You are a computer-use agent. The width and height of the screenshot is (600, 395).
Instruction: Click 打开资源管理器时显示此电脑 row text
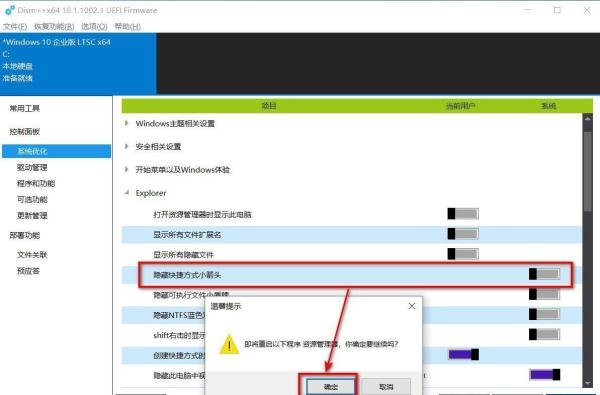point(202,214)
